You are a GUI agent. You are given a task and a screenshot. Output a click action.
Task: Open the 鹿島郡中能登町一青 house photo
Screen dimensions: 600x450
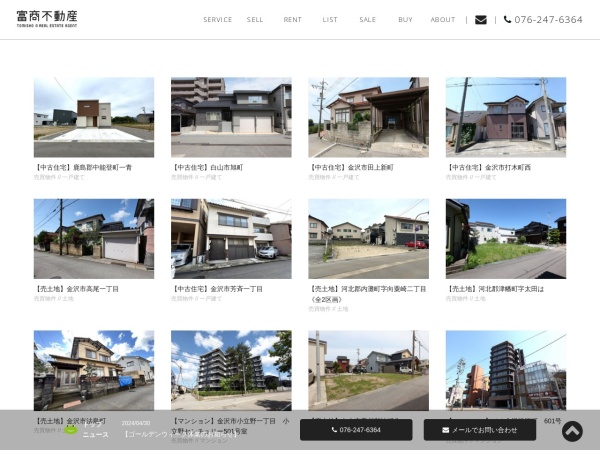tap(94, 117)
